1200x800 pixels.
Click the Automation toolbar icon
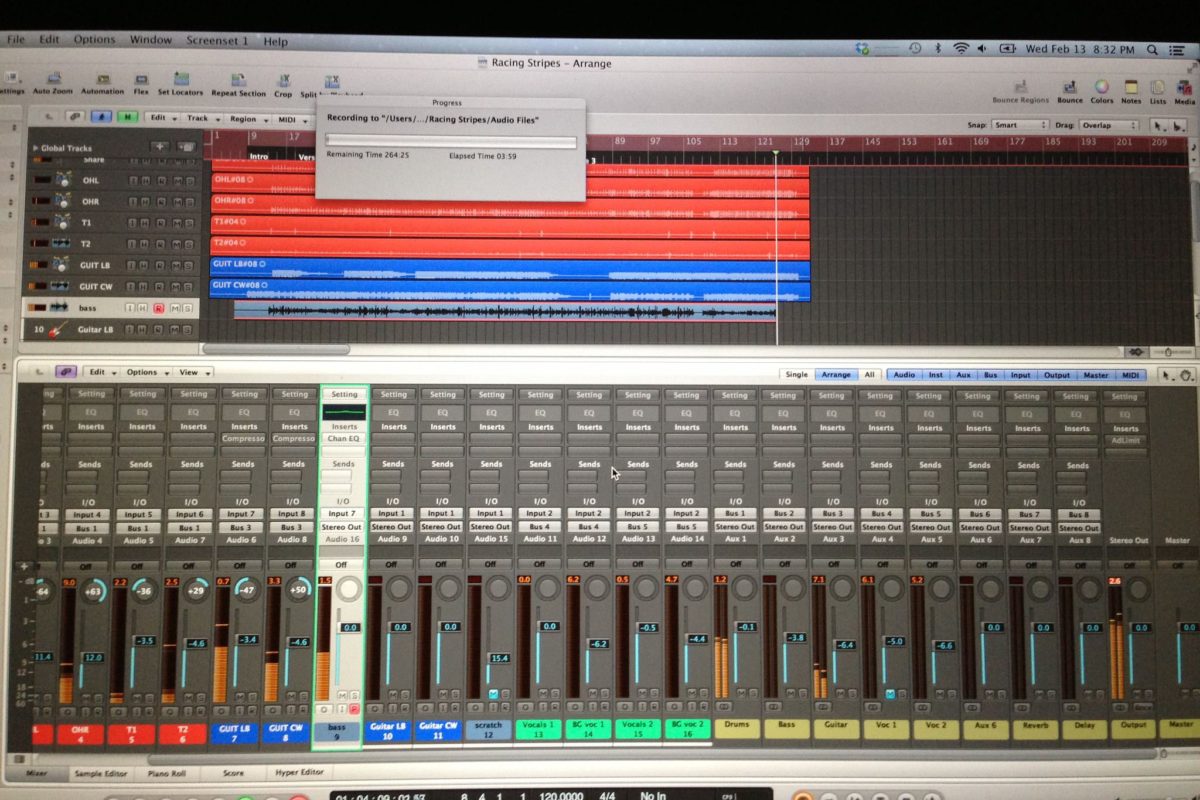coord(102,79)
